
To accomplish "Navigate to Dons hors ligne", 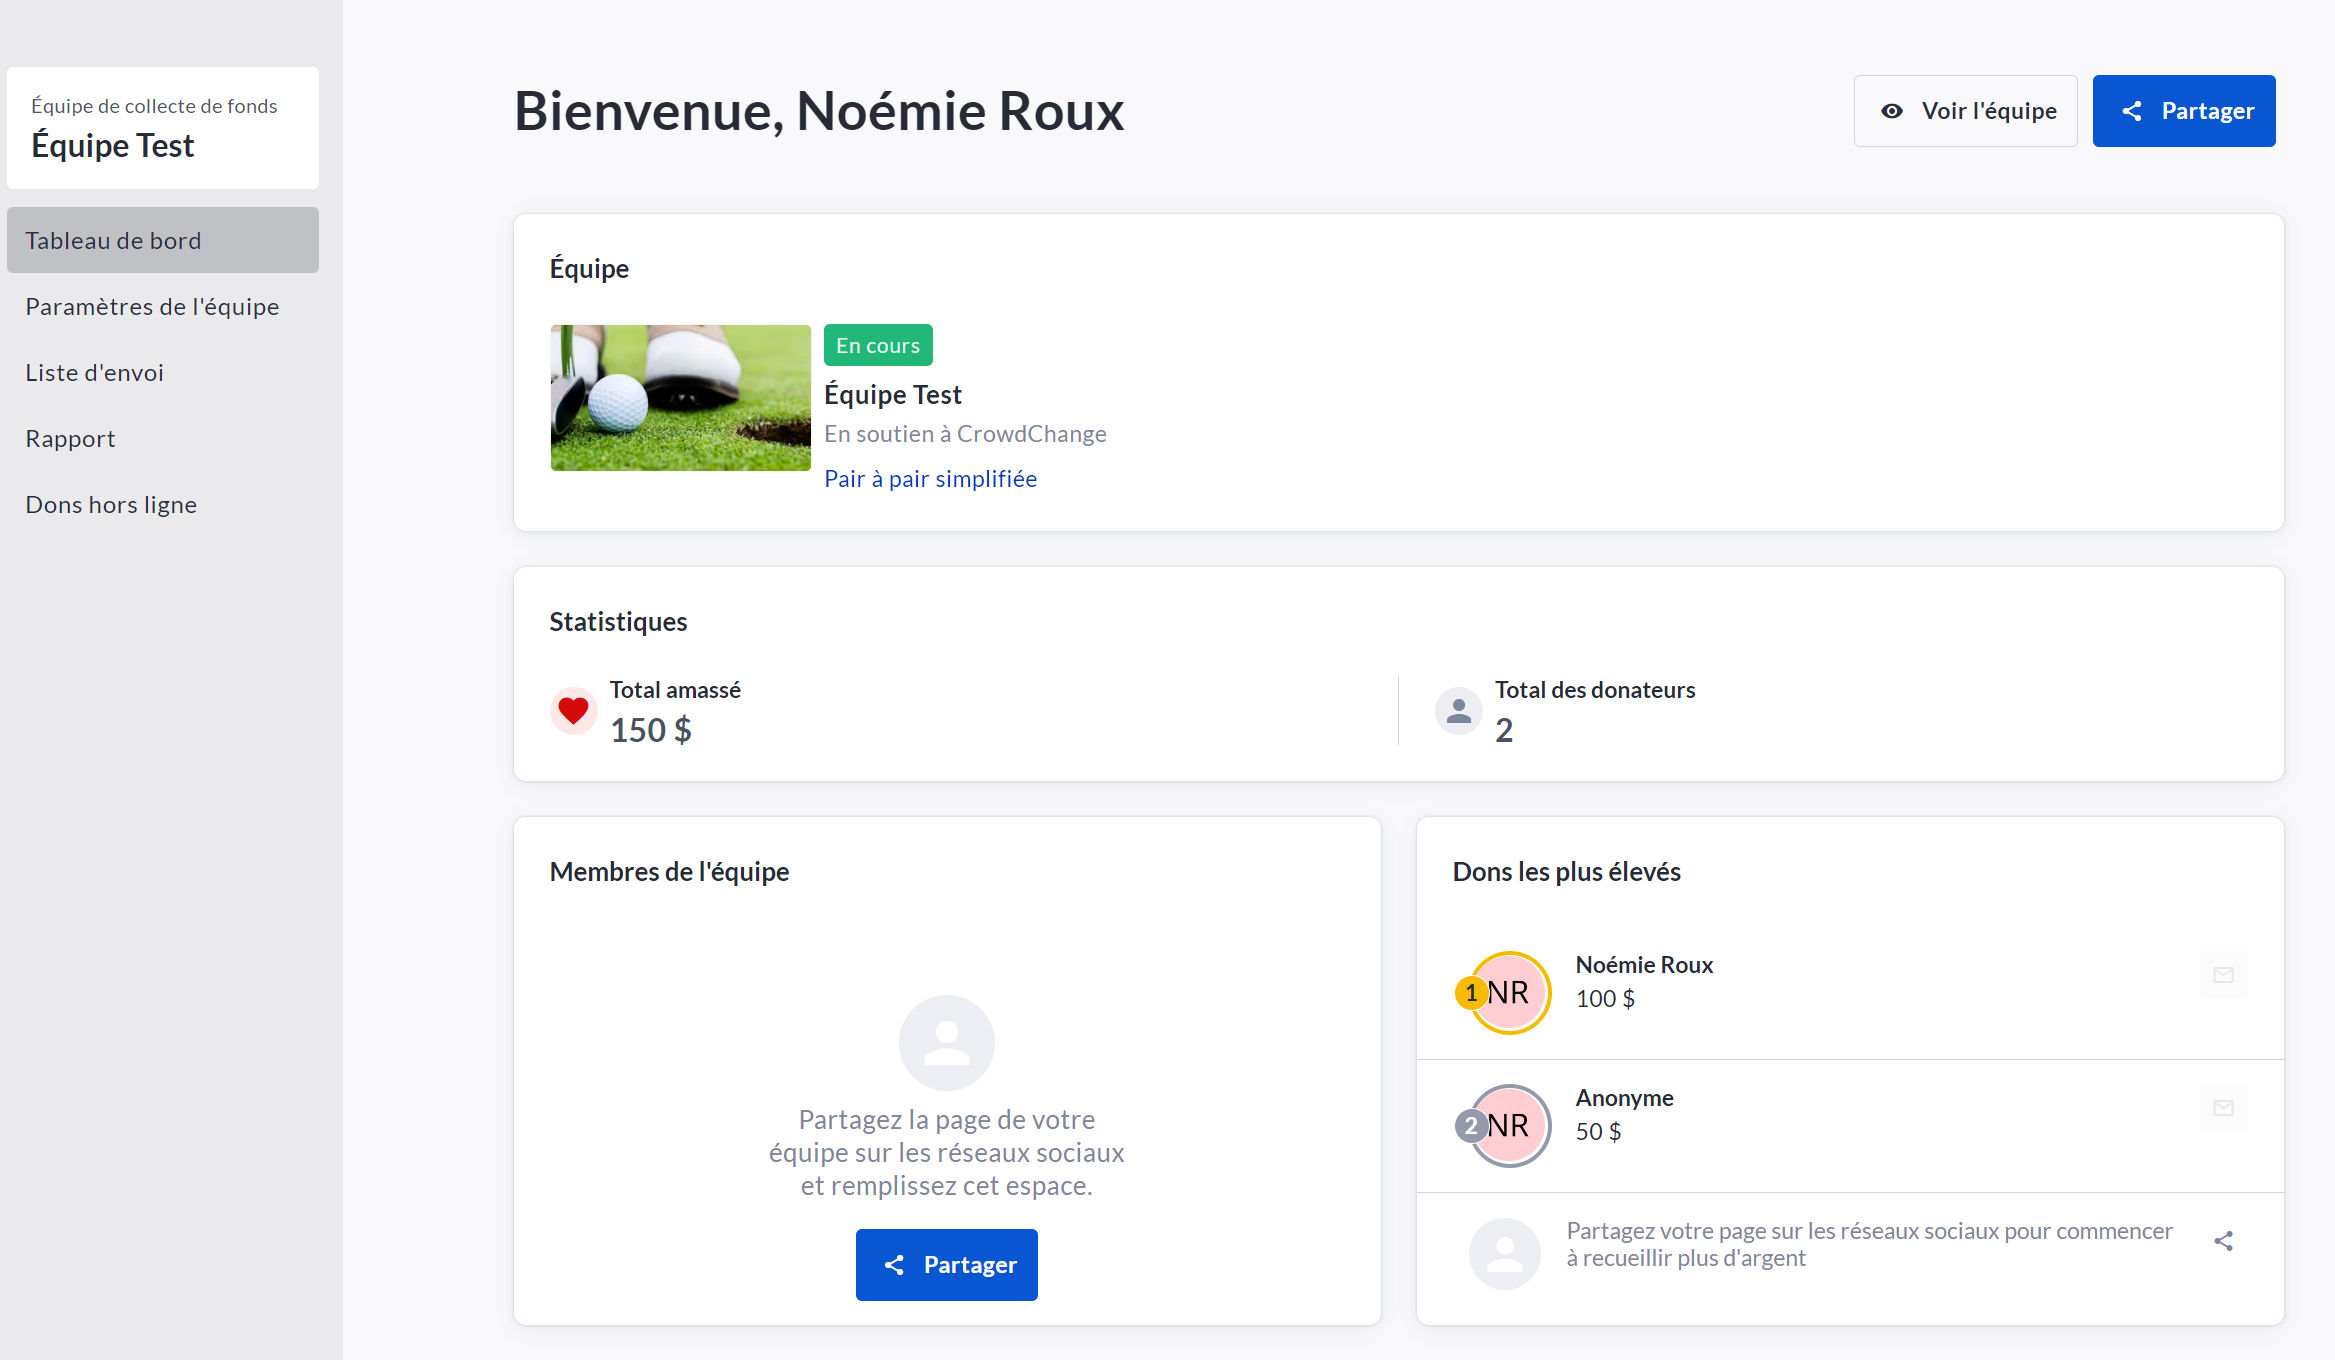I will [x=111, y=504].
